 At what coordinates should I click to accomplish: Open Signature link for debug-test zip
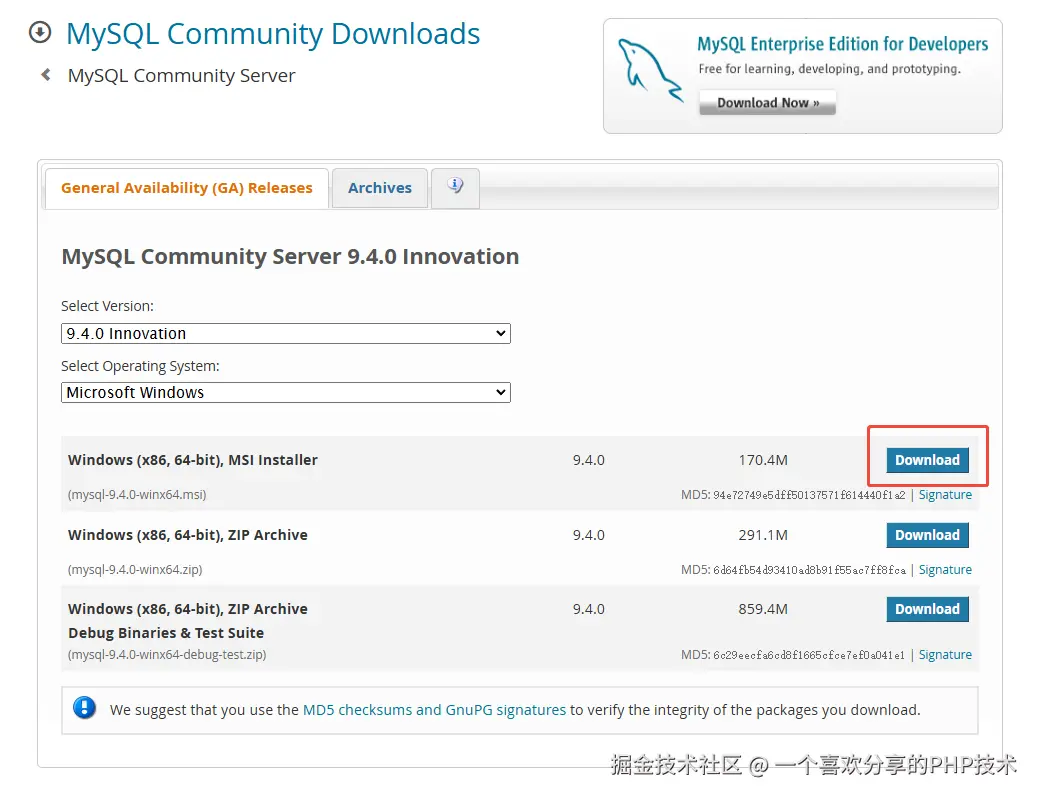point(945,655)
